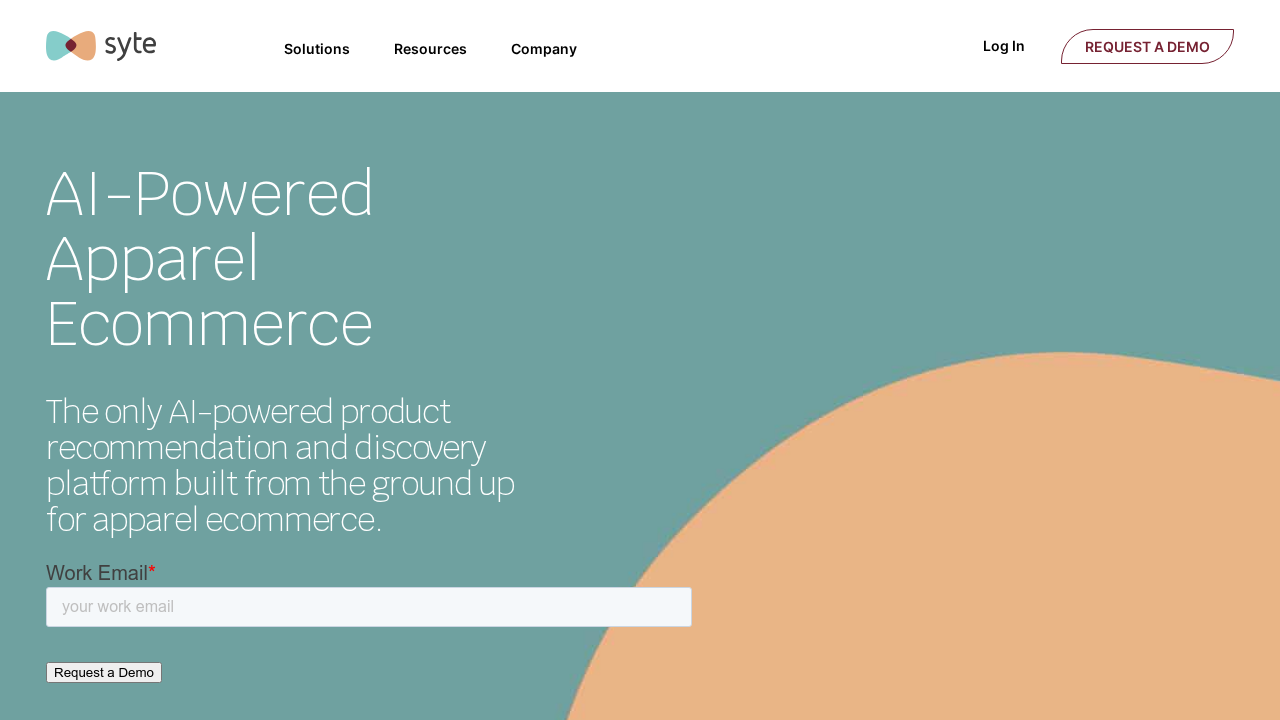Open the Company navigation menu

click(543, 49)
